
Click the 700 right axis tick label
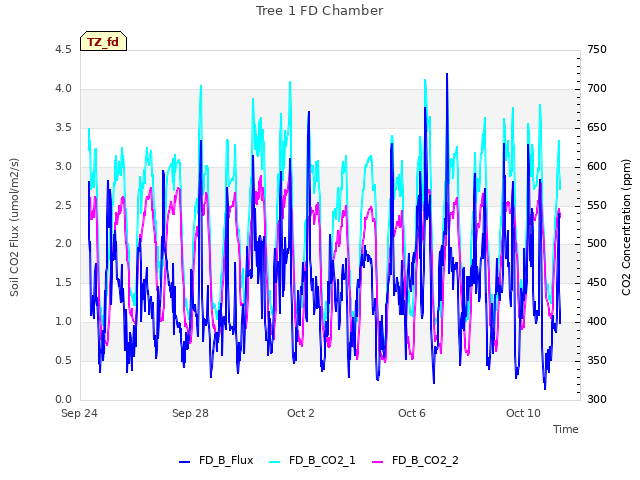click(597, 89)
